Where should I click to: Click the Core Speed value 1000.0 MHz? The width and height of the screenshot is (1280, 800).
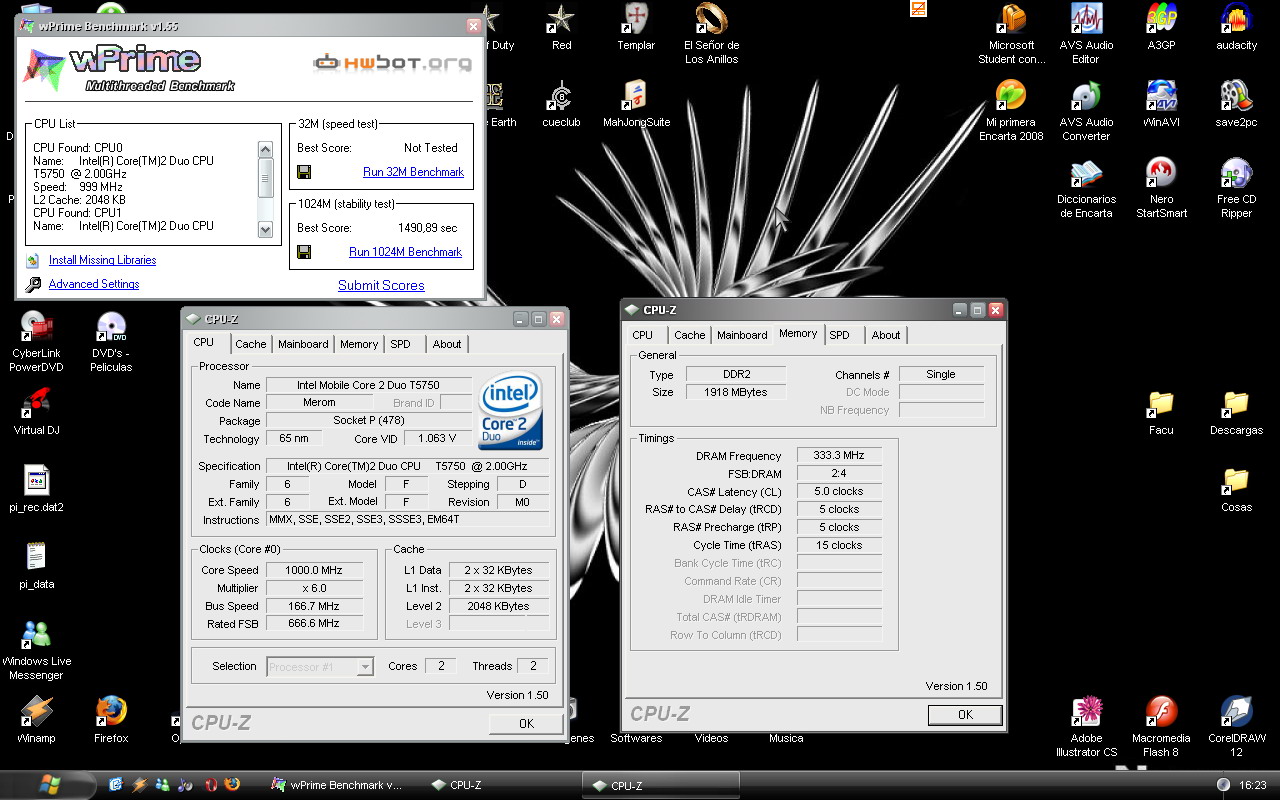pyautogui.click(x=313, y=570)
